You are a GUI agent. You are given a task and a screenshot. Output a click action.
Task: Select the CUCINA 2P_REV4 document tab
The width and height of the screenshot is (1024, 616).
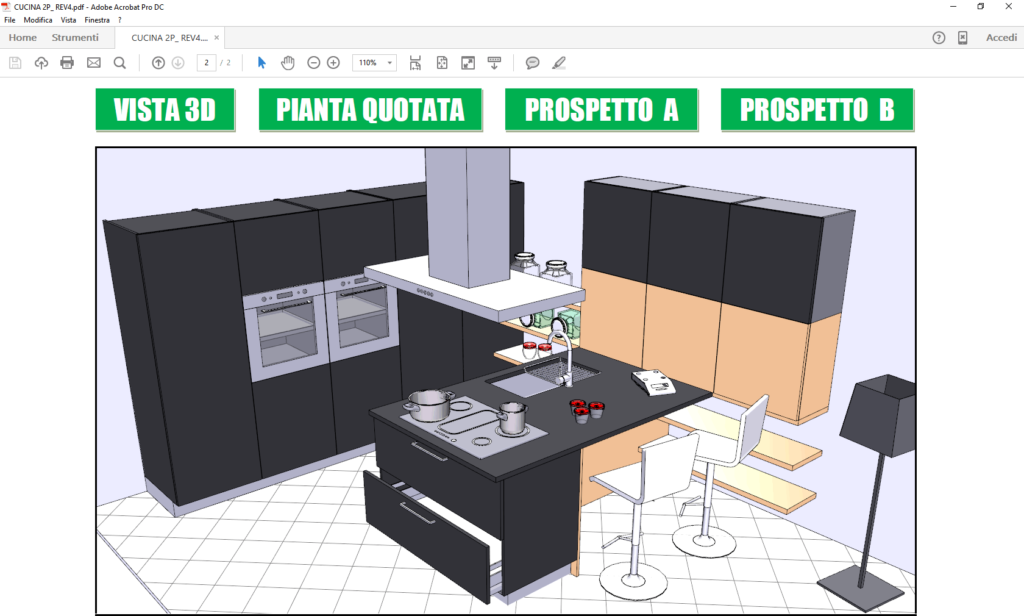pyautogui.click(x=169, y=38)
